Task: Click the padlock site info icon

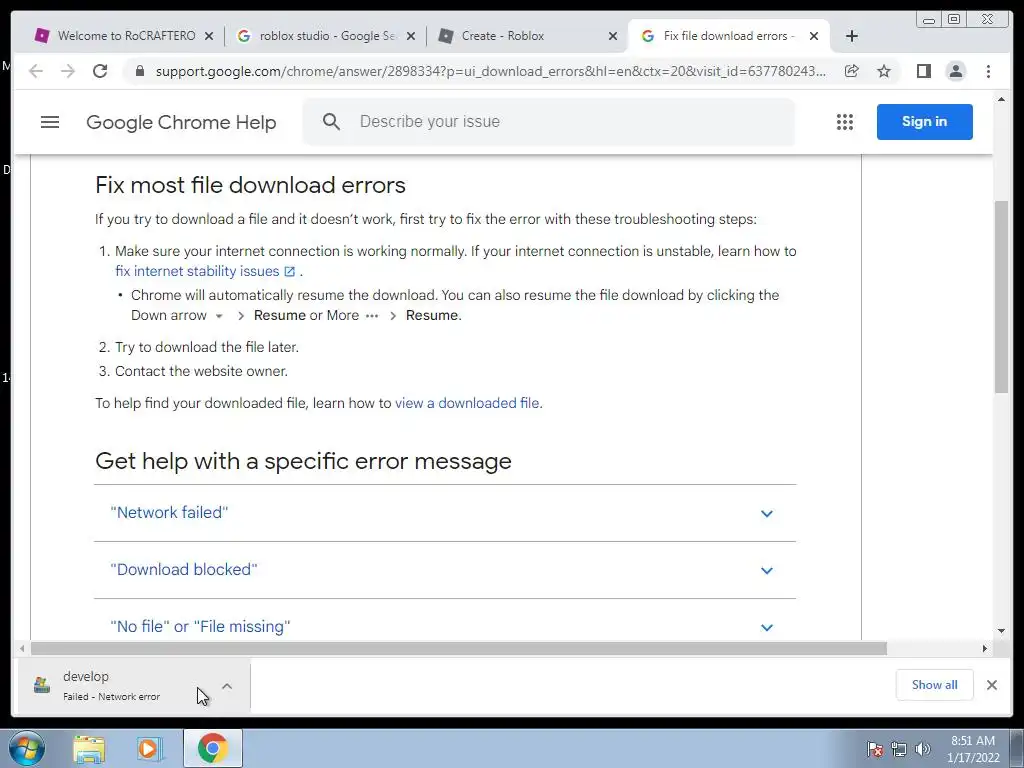Action: [139, 71]
